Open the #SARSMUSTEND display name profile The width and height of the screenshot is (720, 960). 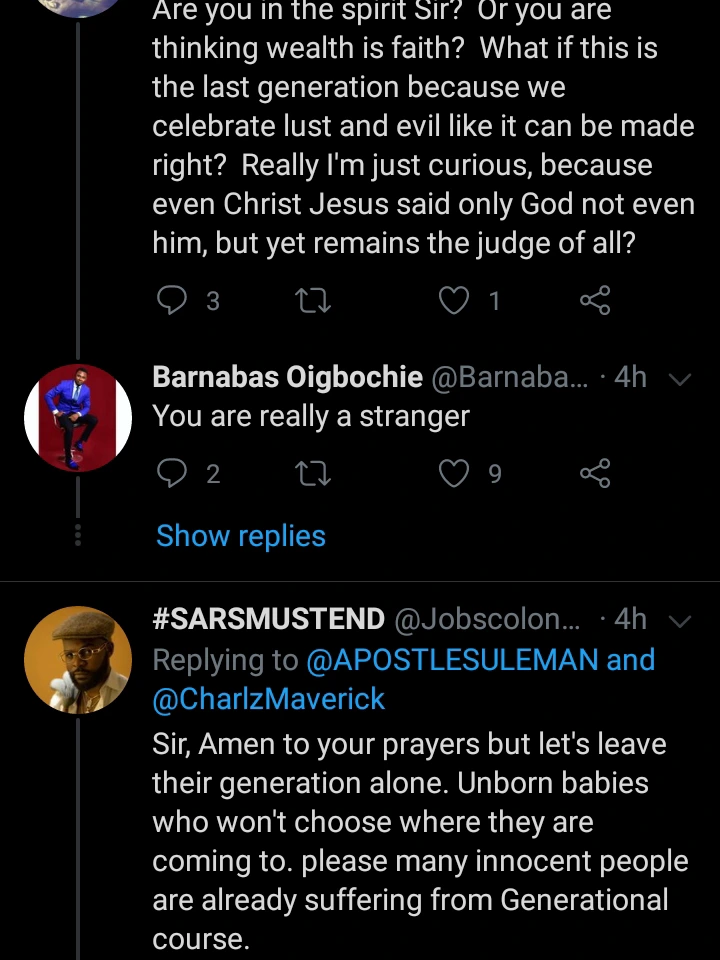(x=268, y=620)
